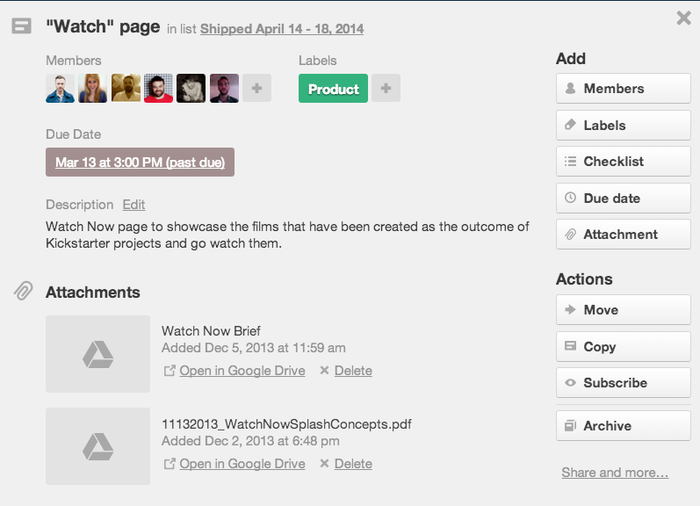The image size is (700, 506).
Task: Open Watch Now Brief Google Drive thumbnail
Action: click(x=98, y=354)
